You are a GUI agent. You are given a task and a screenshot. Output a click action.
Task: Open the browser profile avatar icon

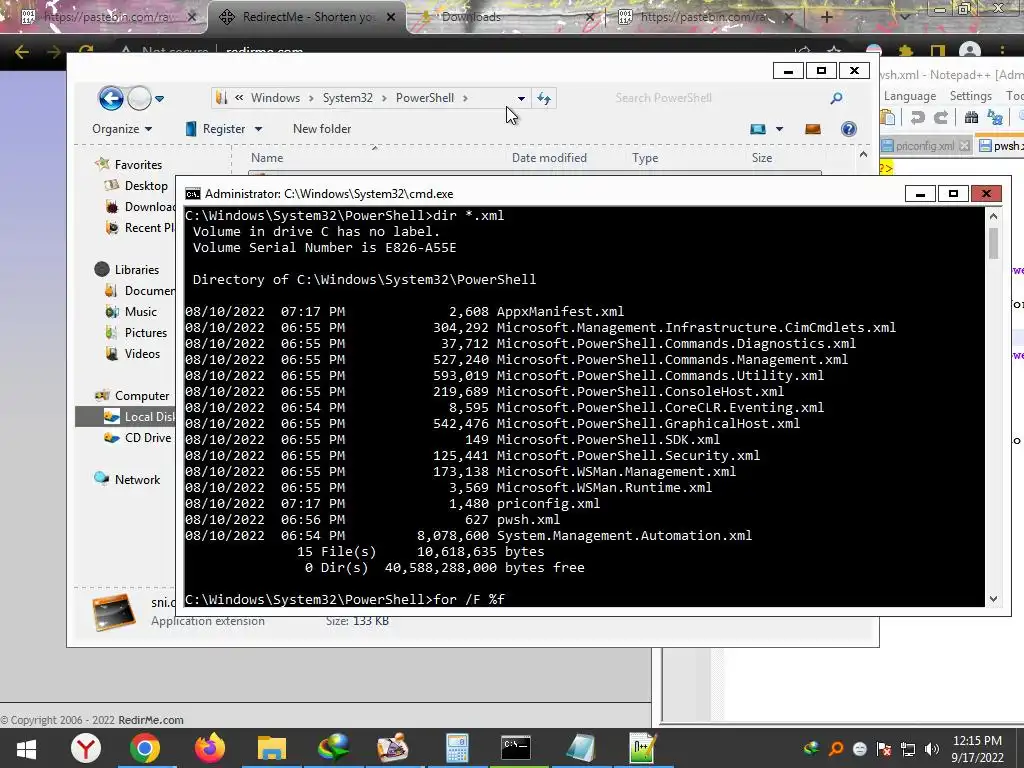970,51
